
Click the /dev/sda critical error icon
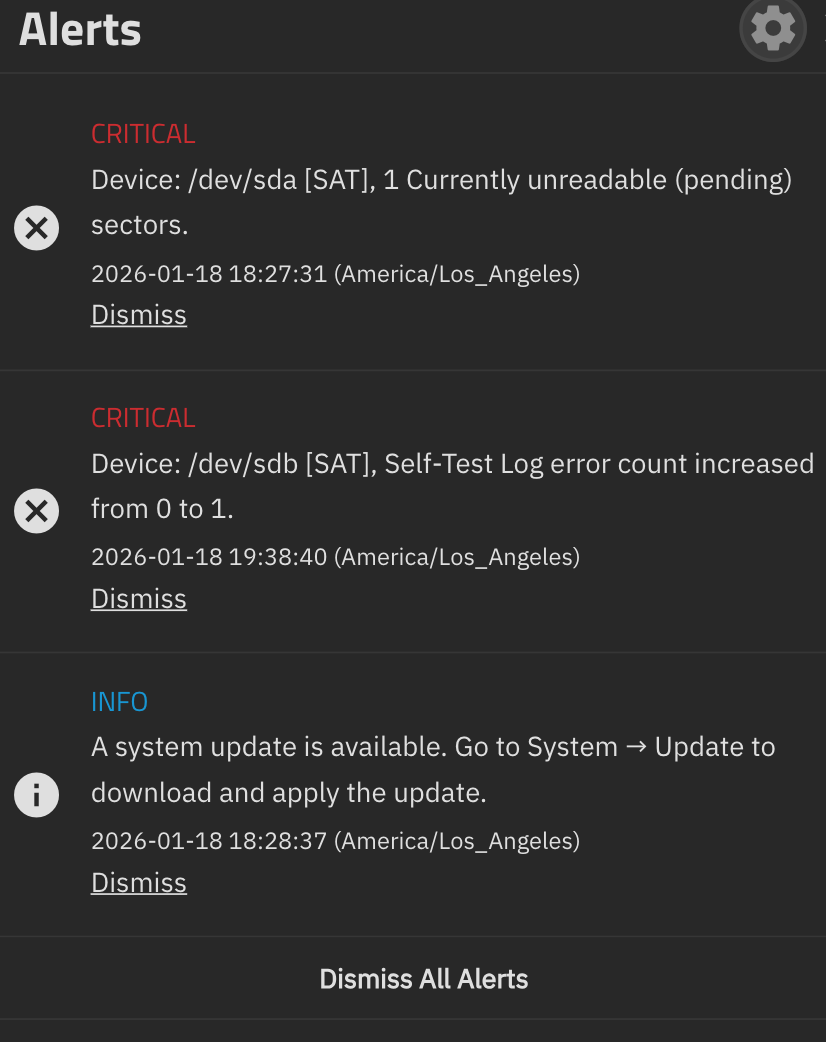click(x=36, y=229)
